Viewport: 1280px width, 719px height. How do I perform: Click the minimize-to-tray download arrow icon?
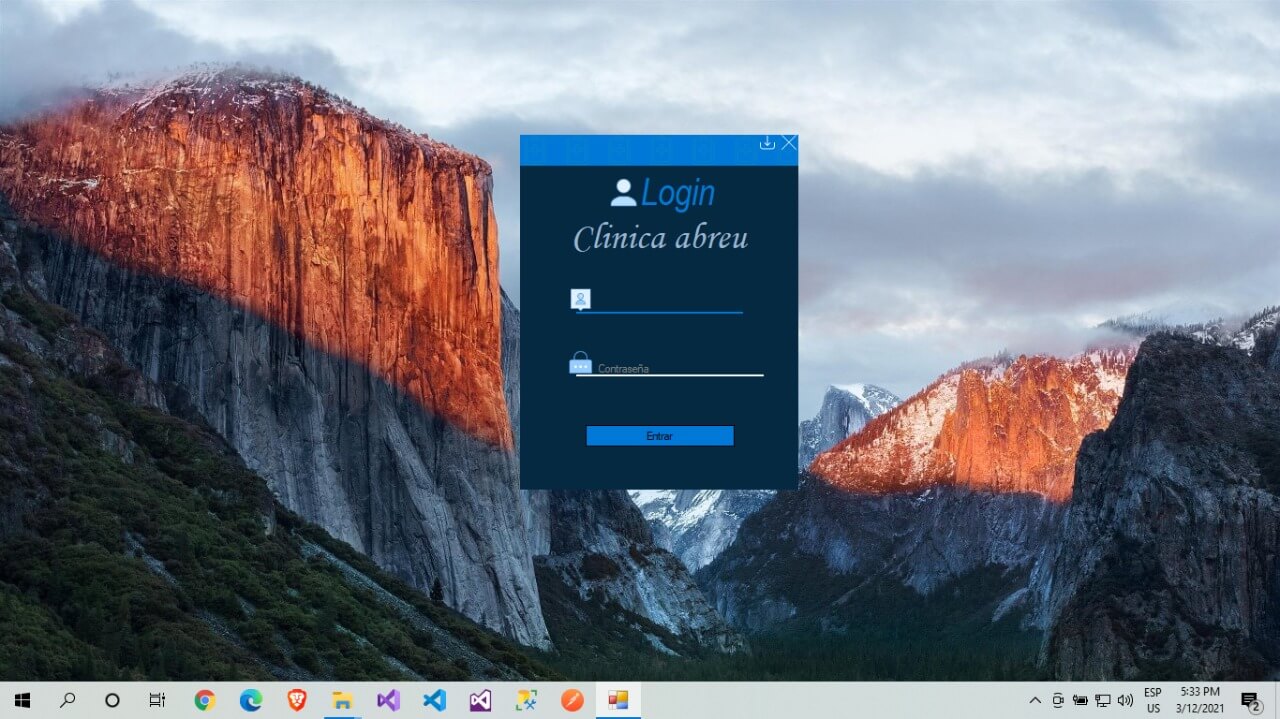(x=767, y=143)
